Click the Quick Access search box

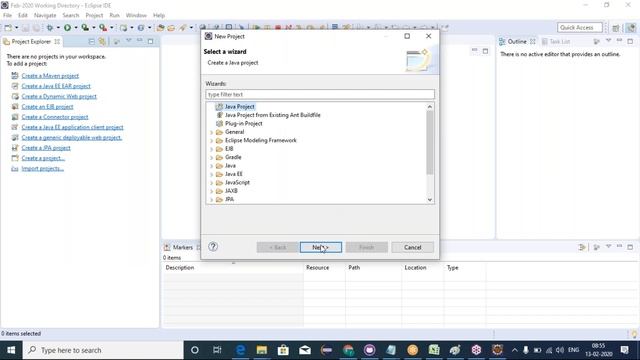pyautogui.click(x=579, y=27)
